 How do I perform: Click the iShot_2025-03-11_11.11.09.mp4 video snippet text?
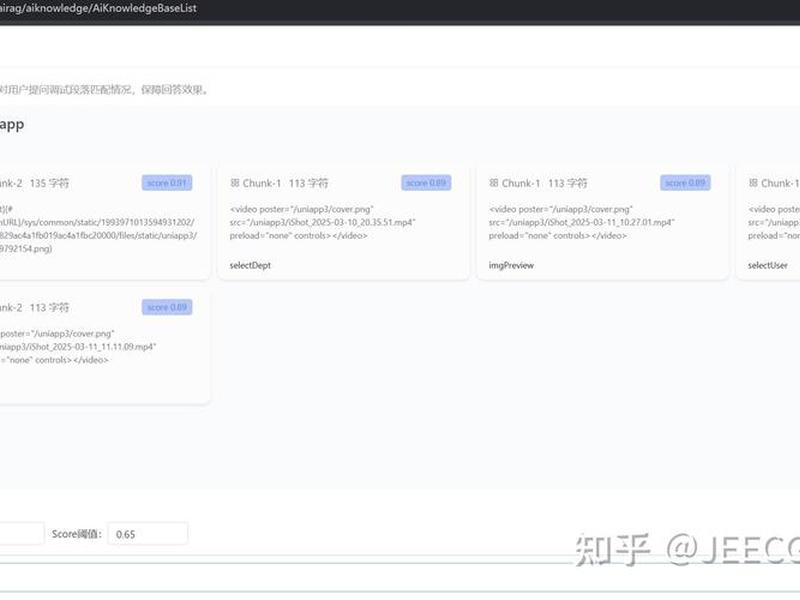click(78, 347)
